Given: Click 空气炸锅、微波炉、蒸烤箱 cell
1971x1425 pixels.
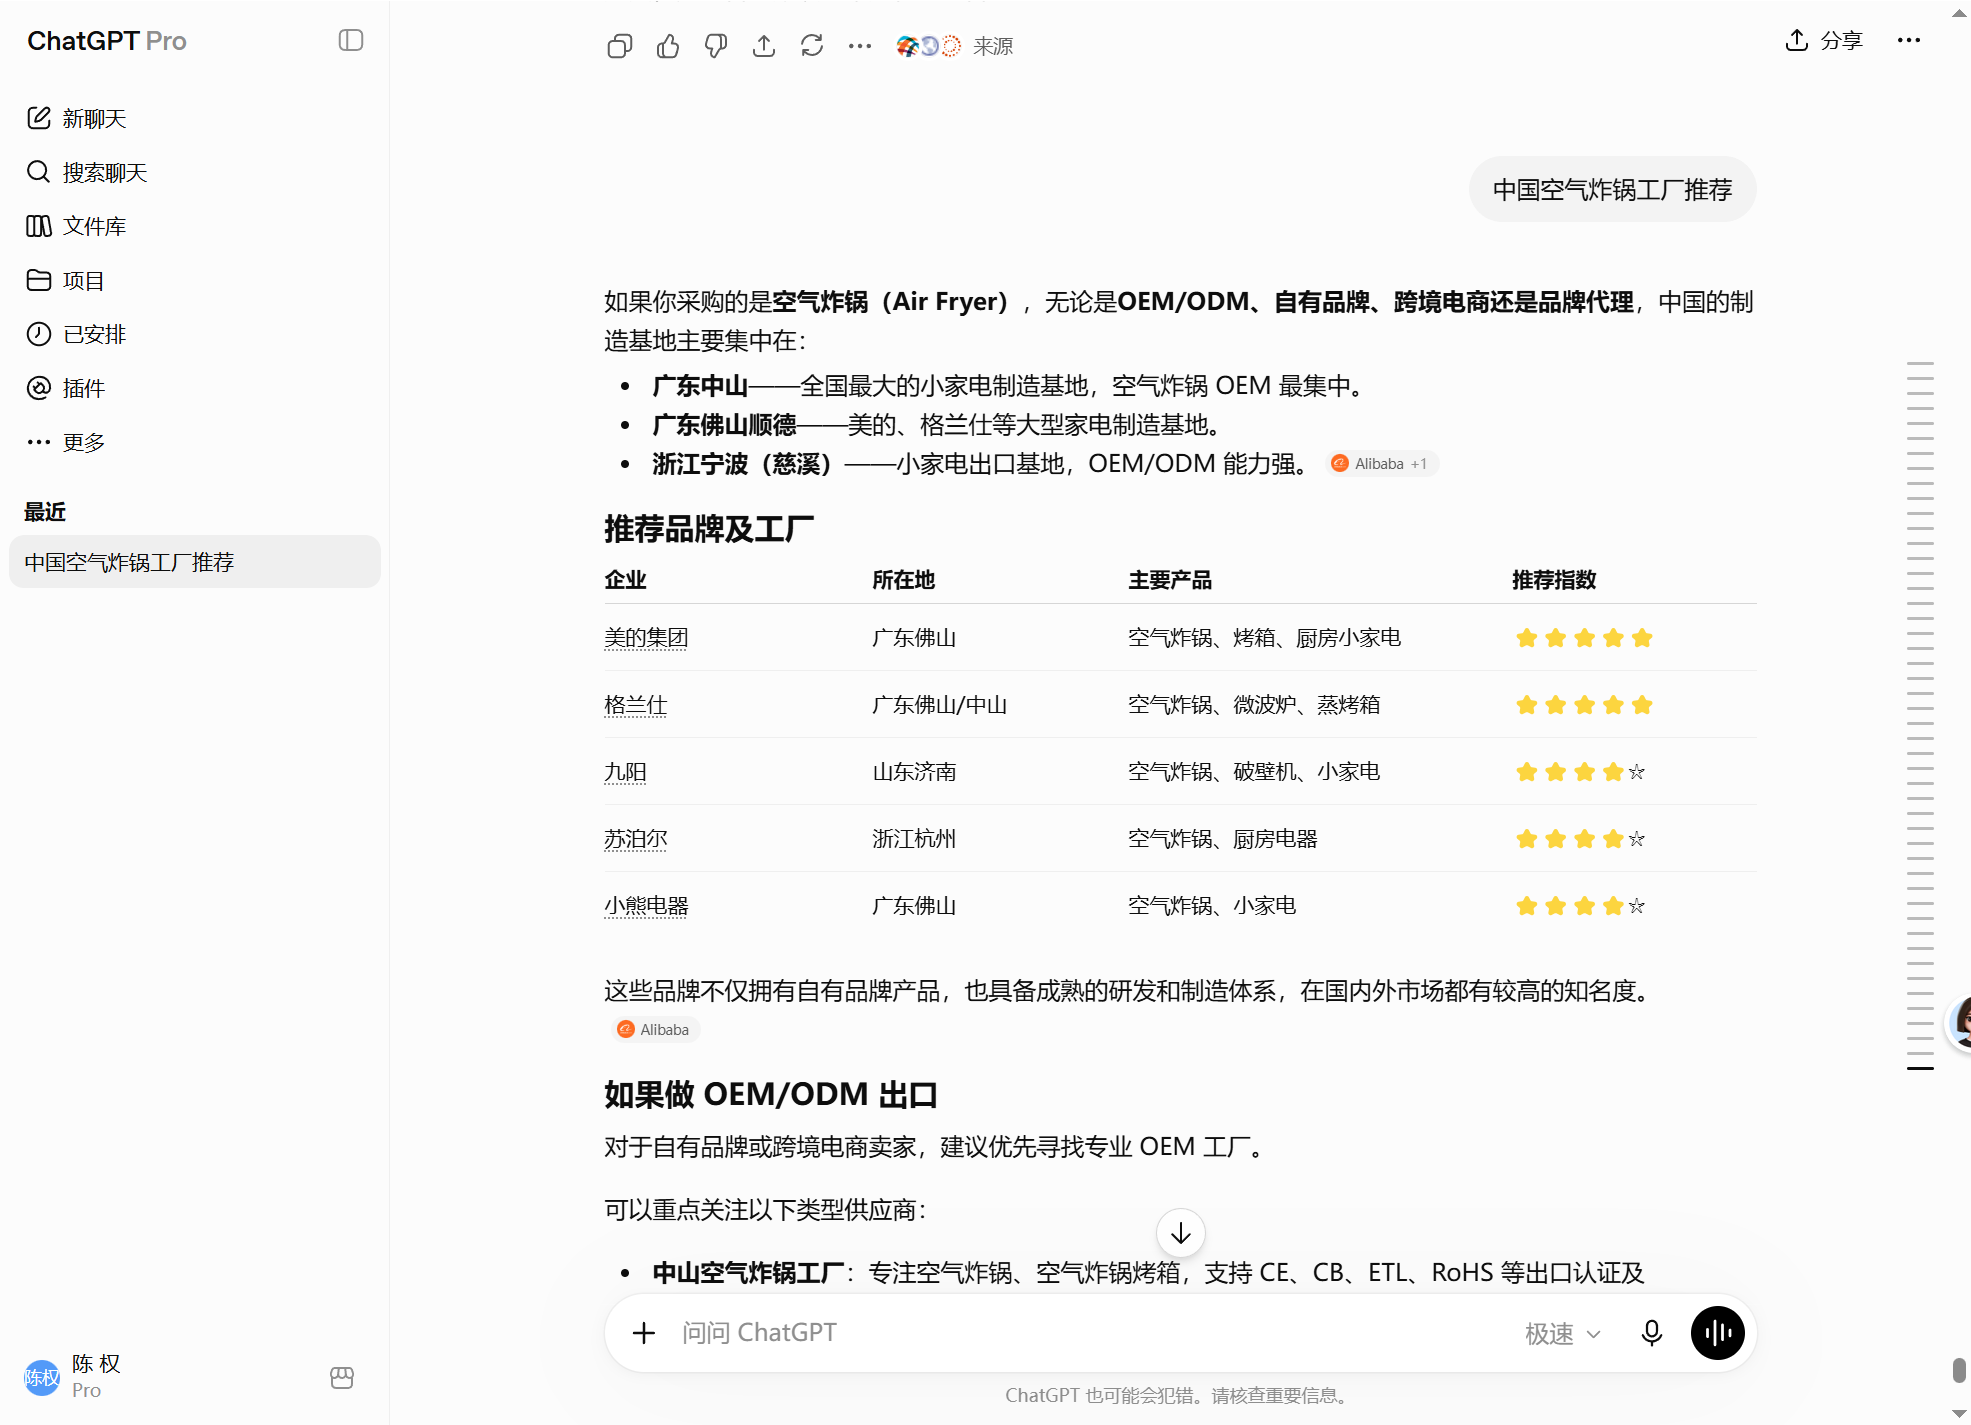Looking at the screenshot, I should (x=1254, y=705).
